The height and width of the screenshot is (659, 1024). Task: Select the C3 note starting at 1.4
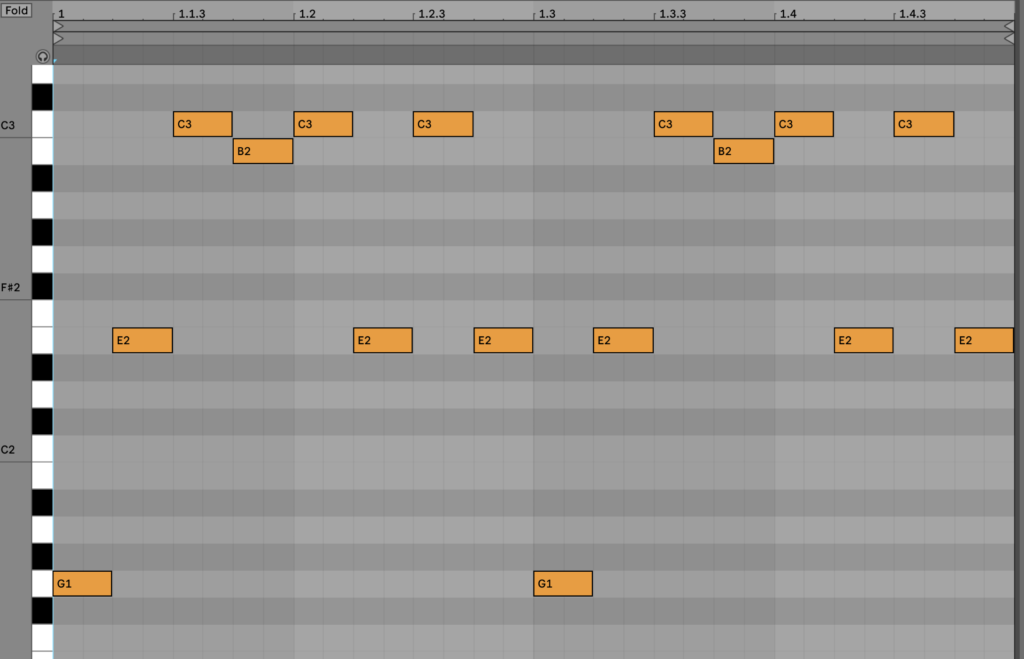(804, 124)
